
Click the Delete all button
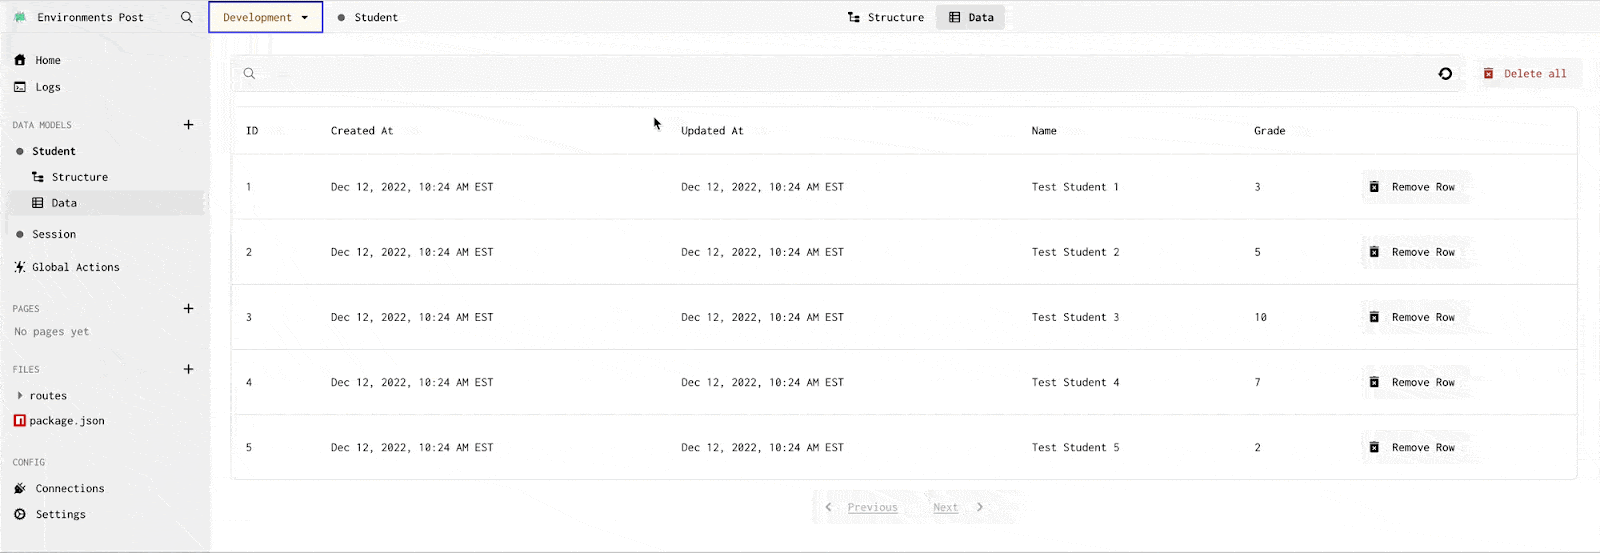[x=1525, y=73]
